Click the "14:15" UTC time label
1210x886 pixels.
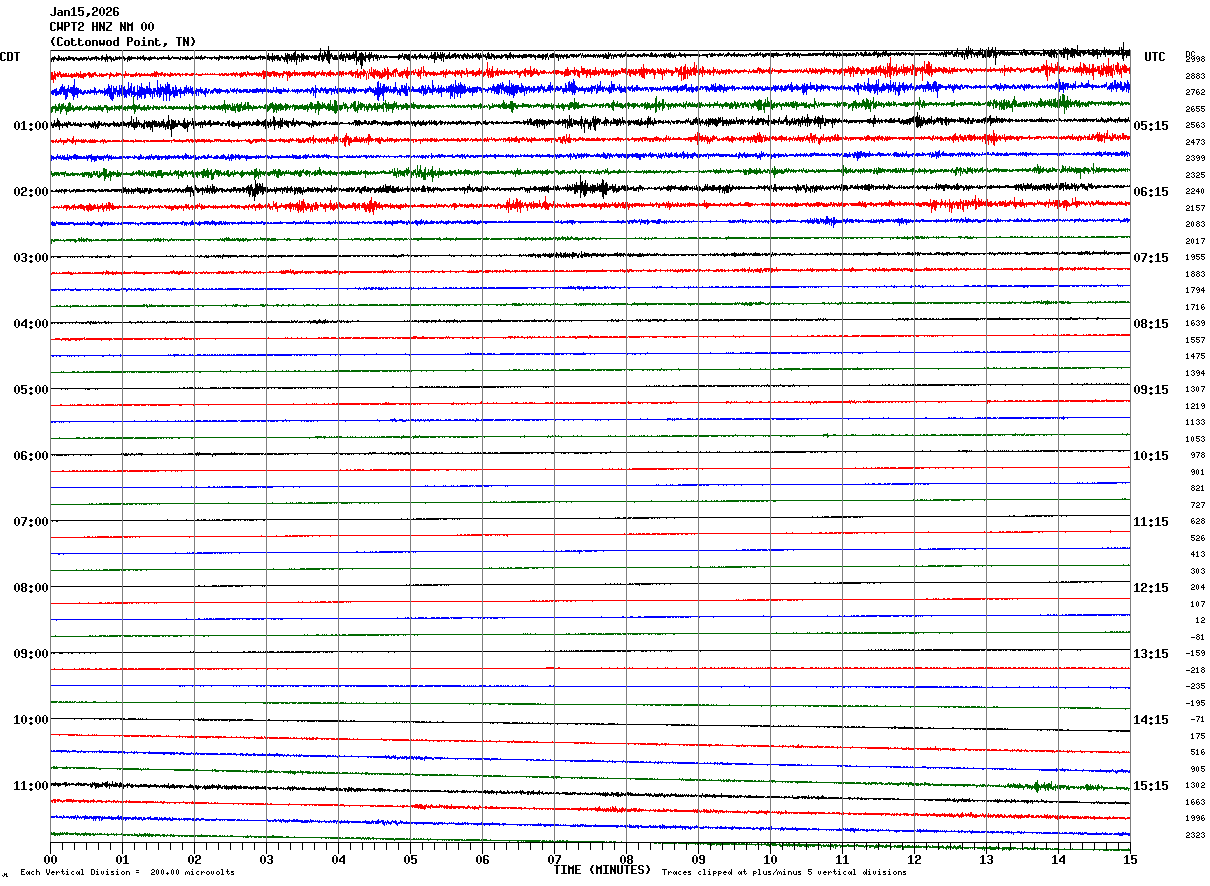[1151, 720]
